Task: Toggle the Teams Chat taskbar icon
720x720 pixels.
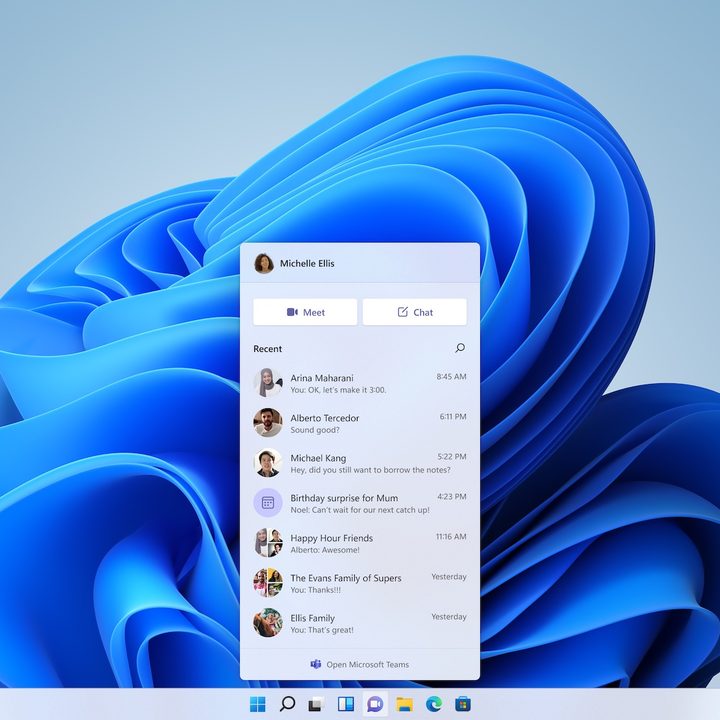Action: (375, 703)
